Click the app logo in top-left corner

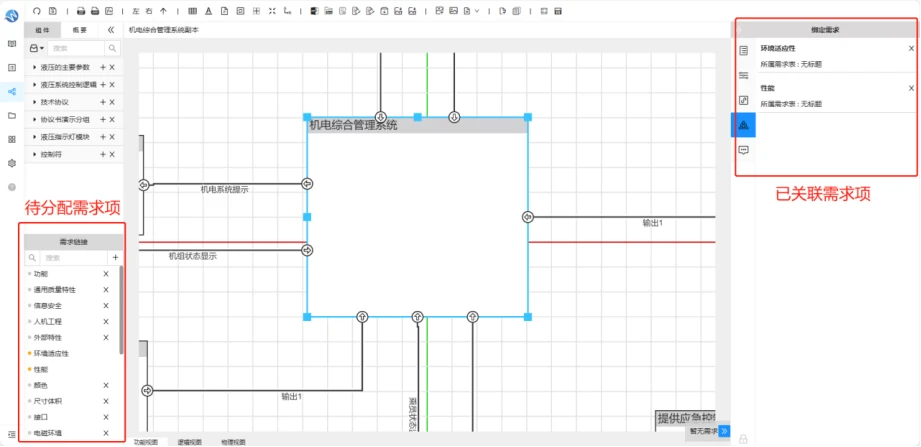click(12, 16)
